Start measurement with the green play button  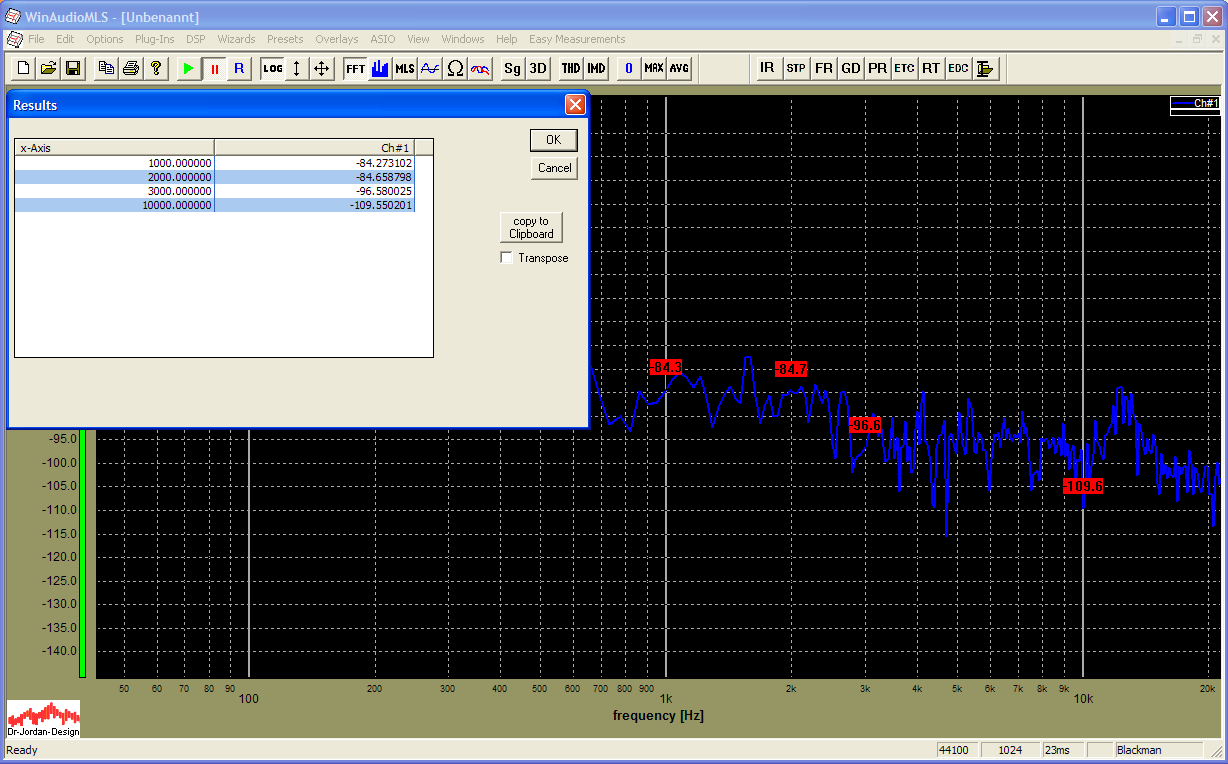pos(188,68)
